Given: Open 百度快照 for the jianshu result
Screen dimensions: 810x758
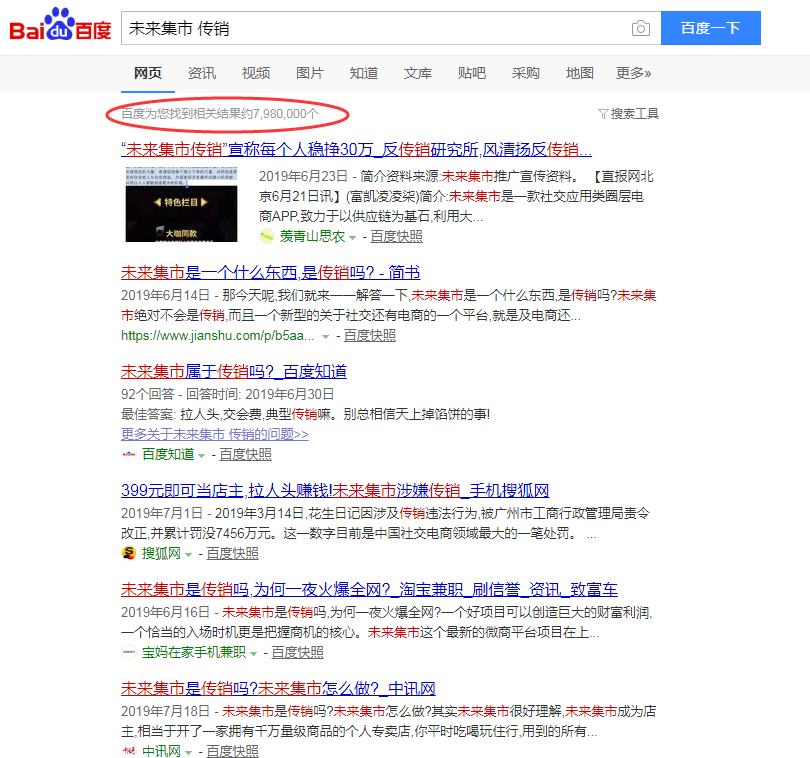Looking at the screenshot, I should 370,336.
